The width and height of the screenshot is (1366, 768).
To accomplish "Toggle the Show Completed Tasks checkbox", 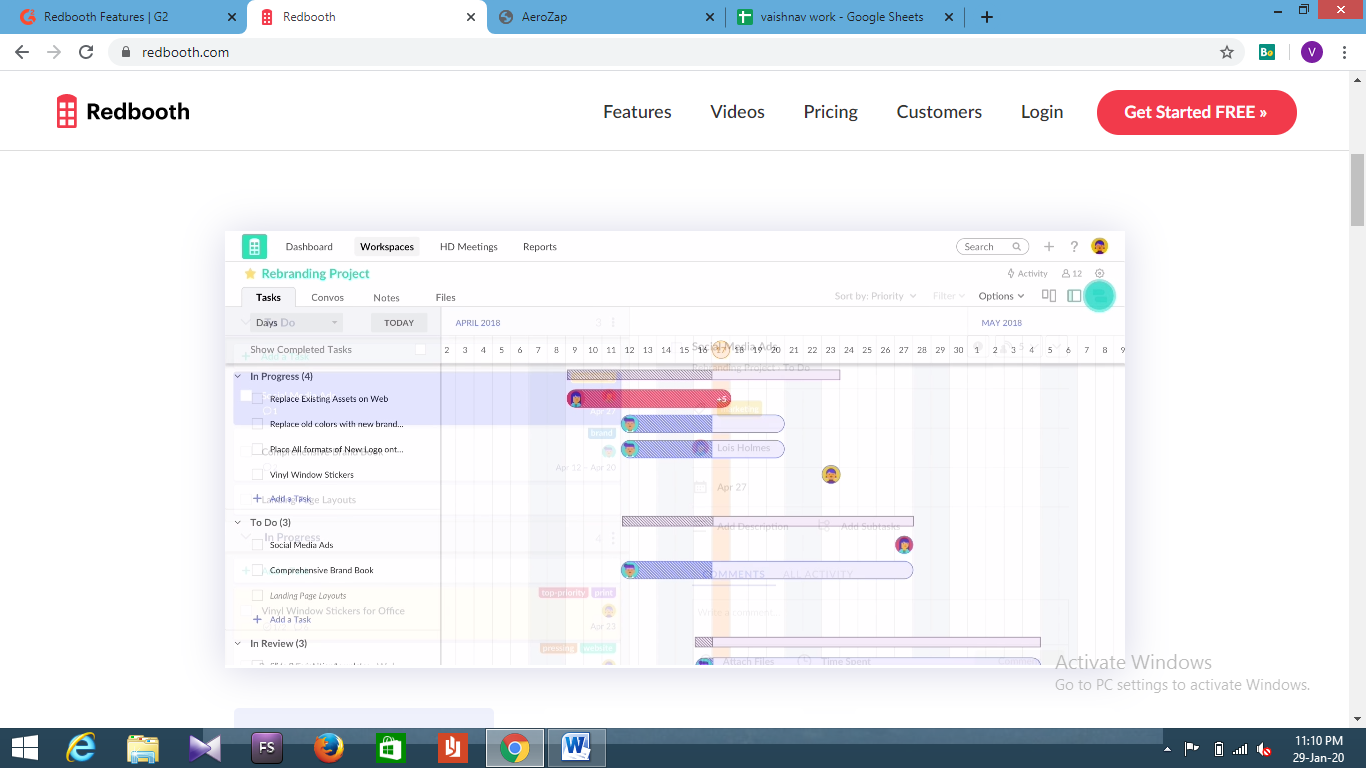I will [x=420, y=350].
